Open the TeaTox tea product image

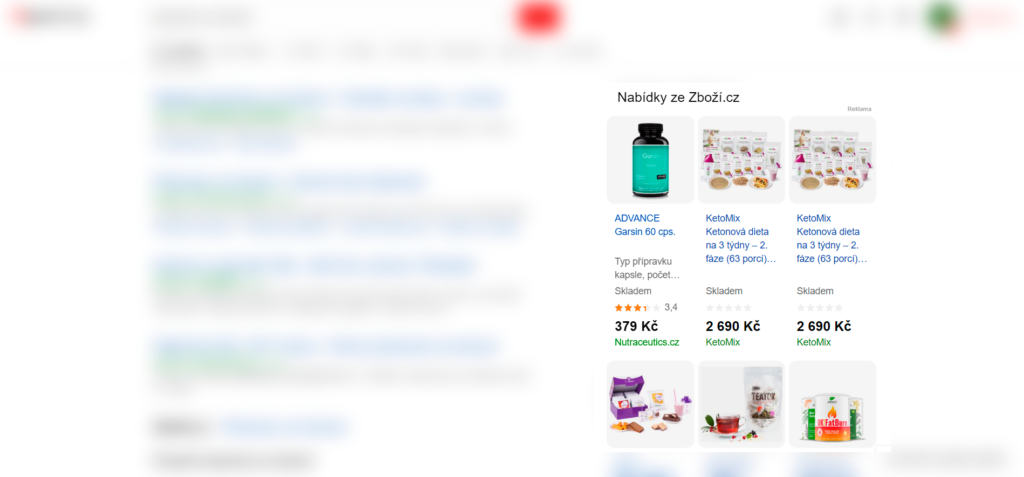coord(741,404)
